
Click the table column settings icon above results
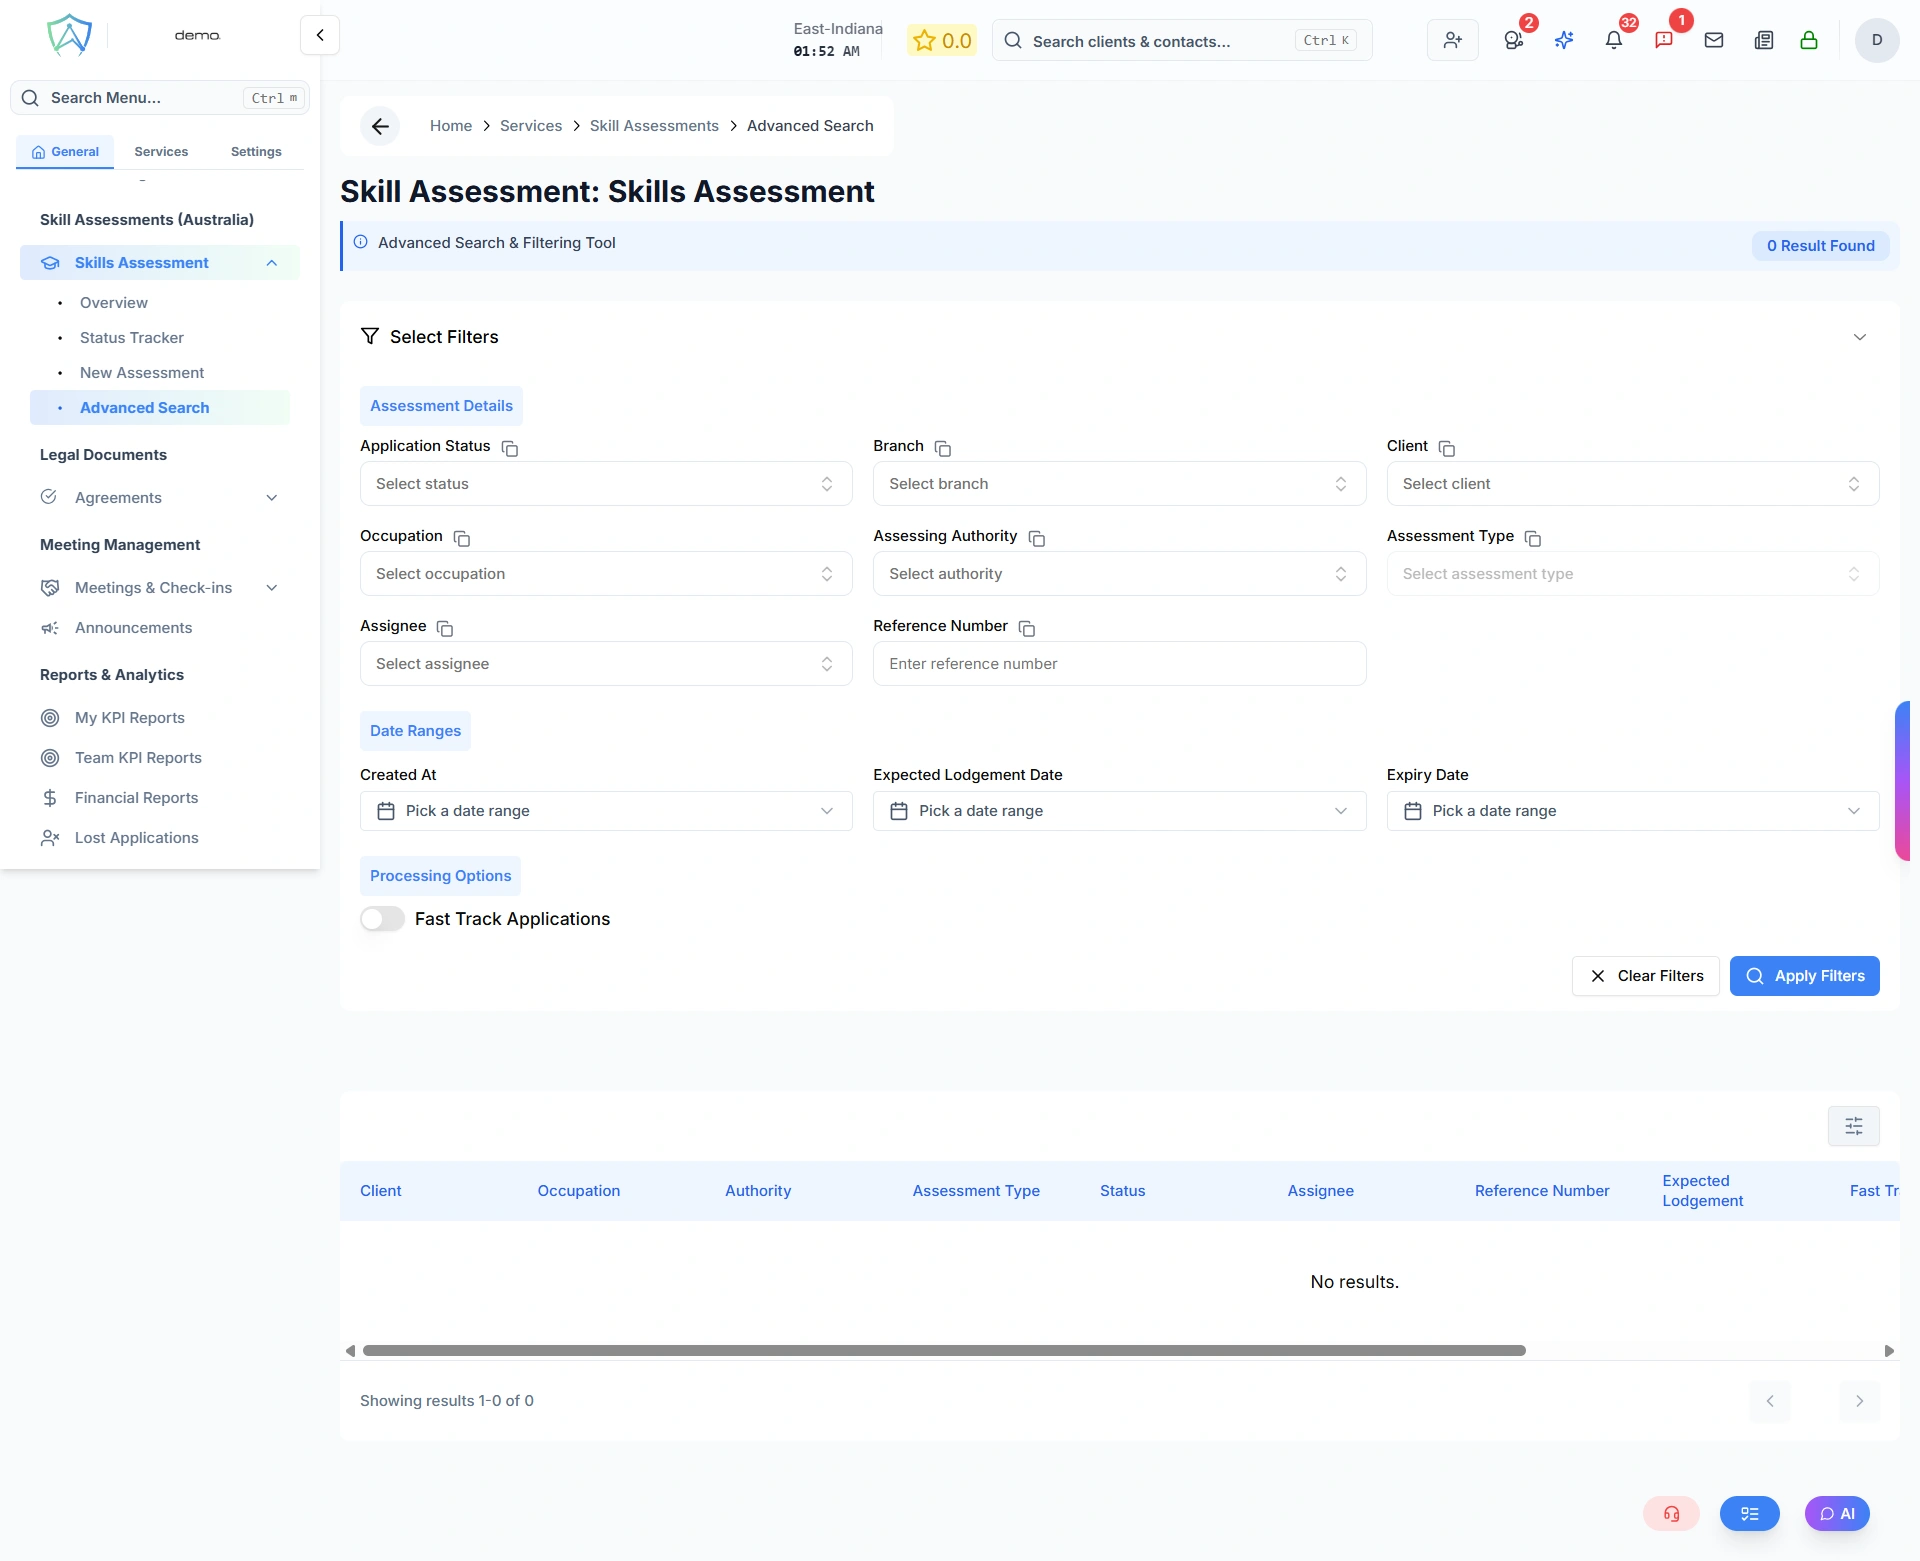[1852, 1126]
